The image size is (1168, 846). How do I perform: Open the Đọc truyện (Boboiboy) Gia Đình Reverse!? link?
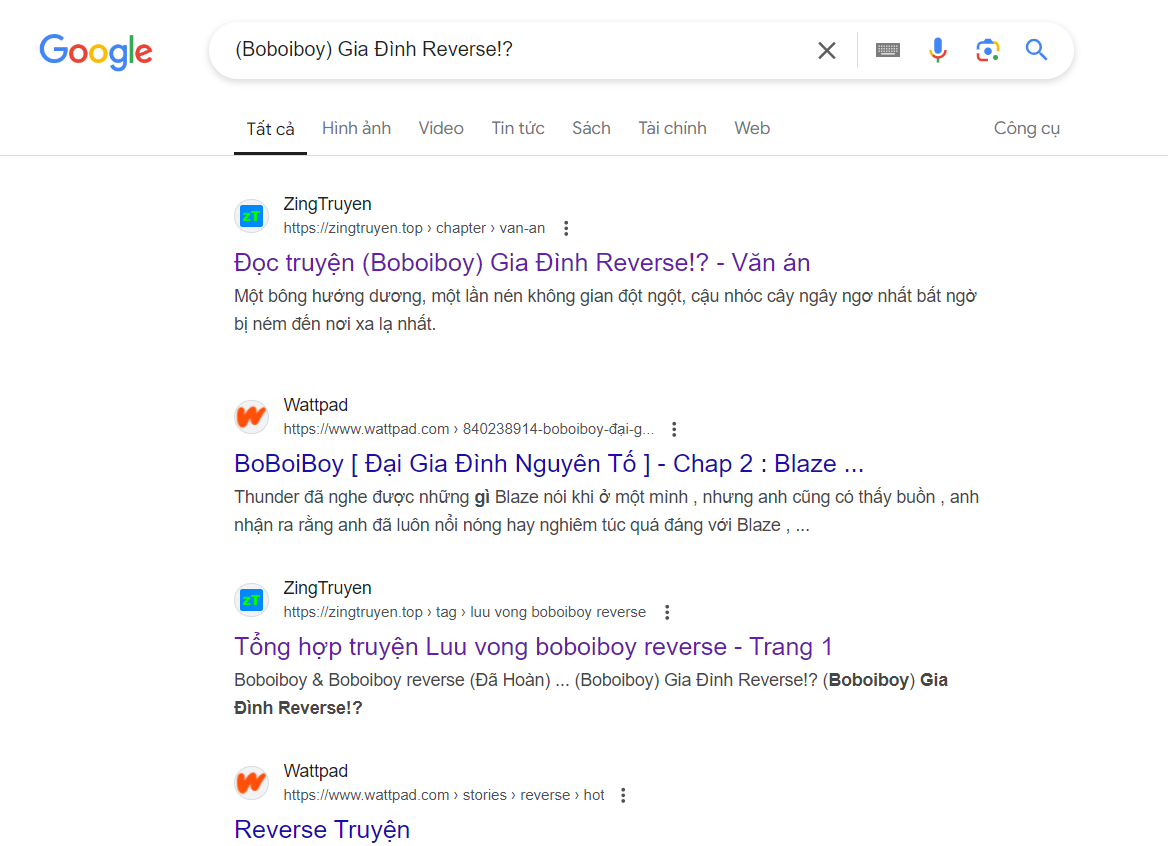522,263
